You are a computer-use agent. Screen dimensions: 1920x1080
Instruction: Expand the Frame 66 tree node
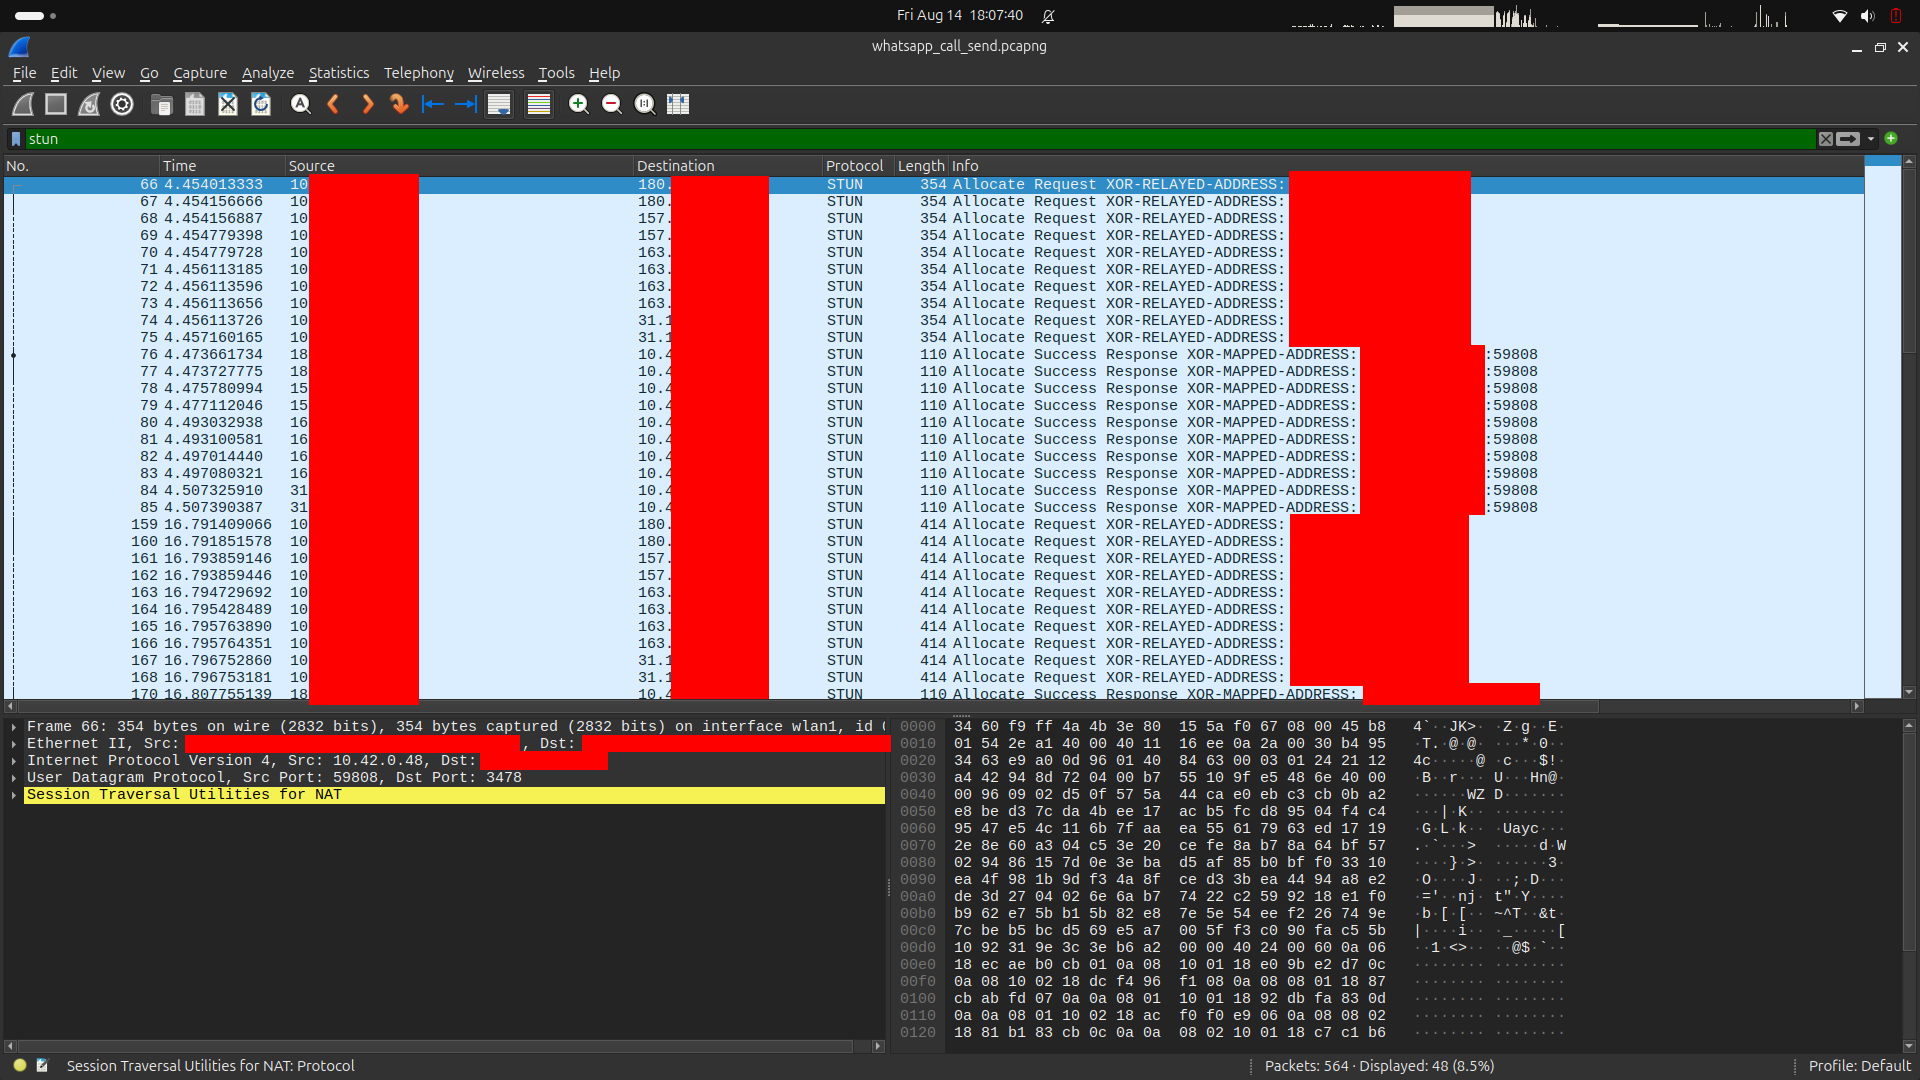pos(14,727)
